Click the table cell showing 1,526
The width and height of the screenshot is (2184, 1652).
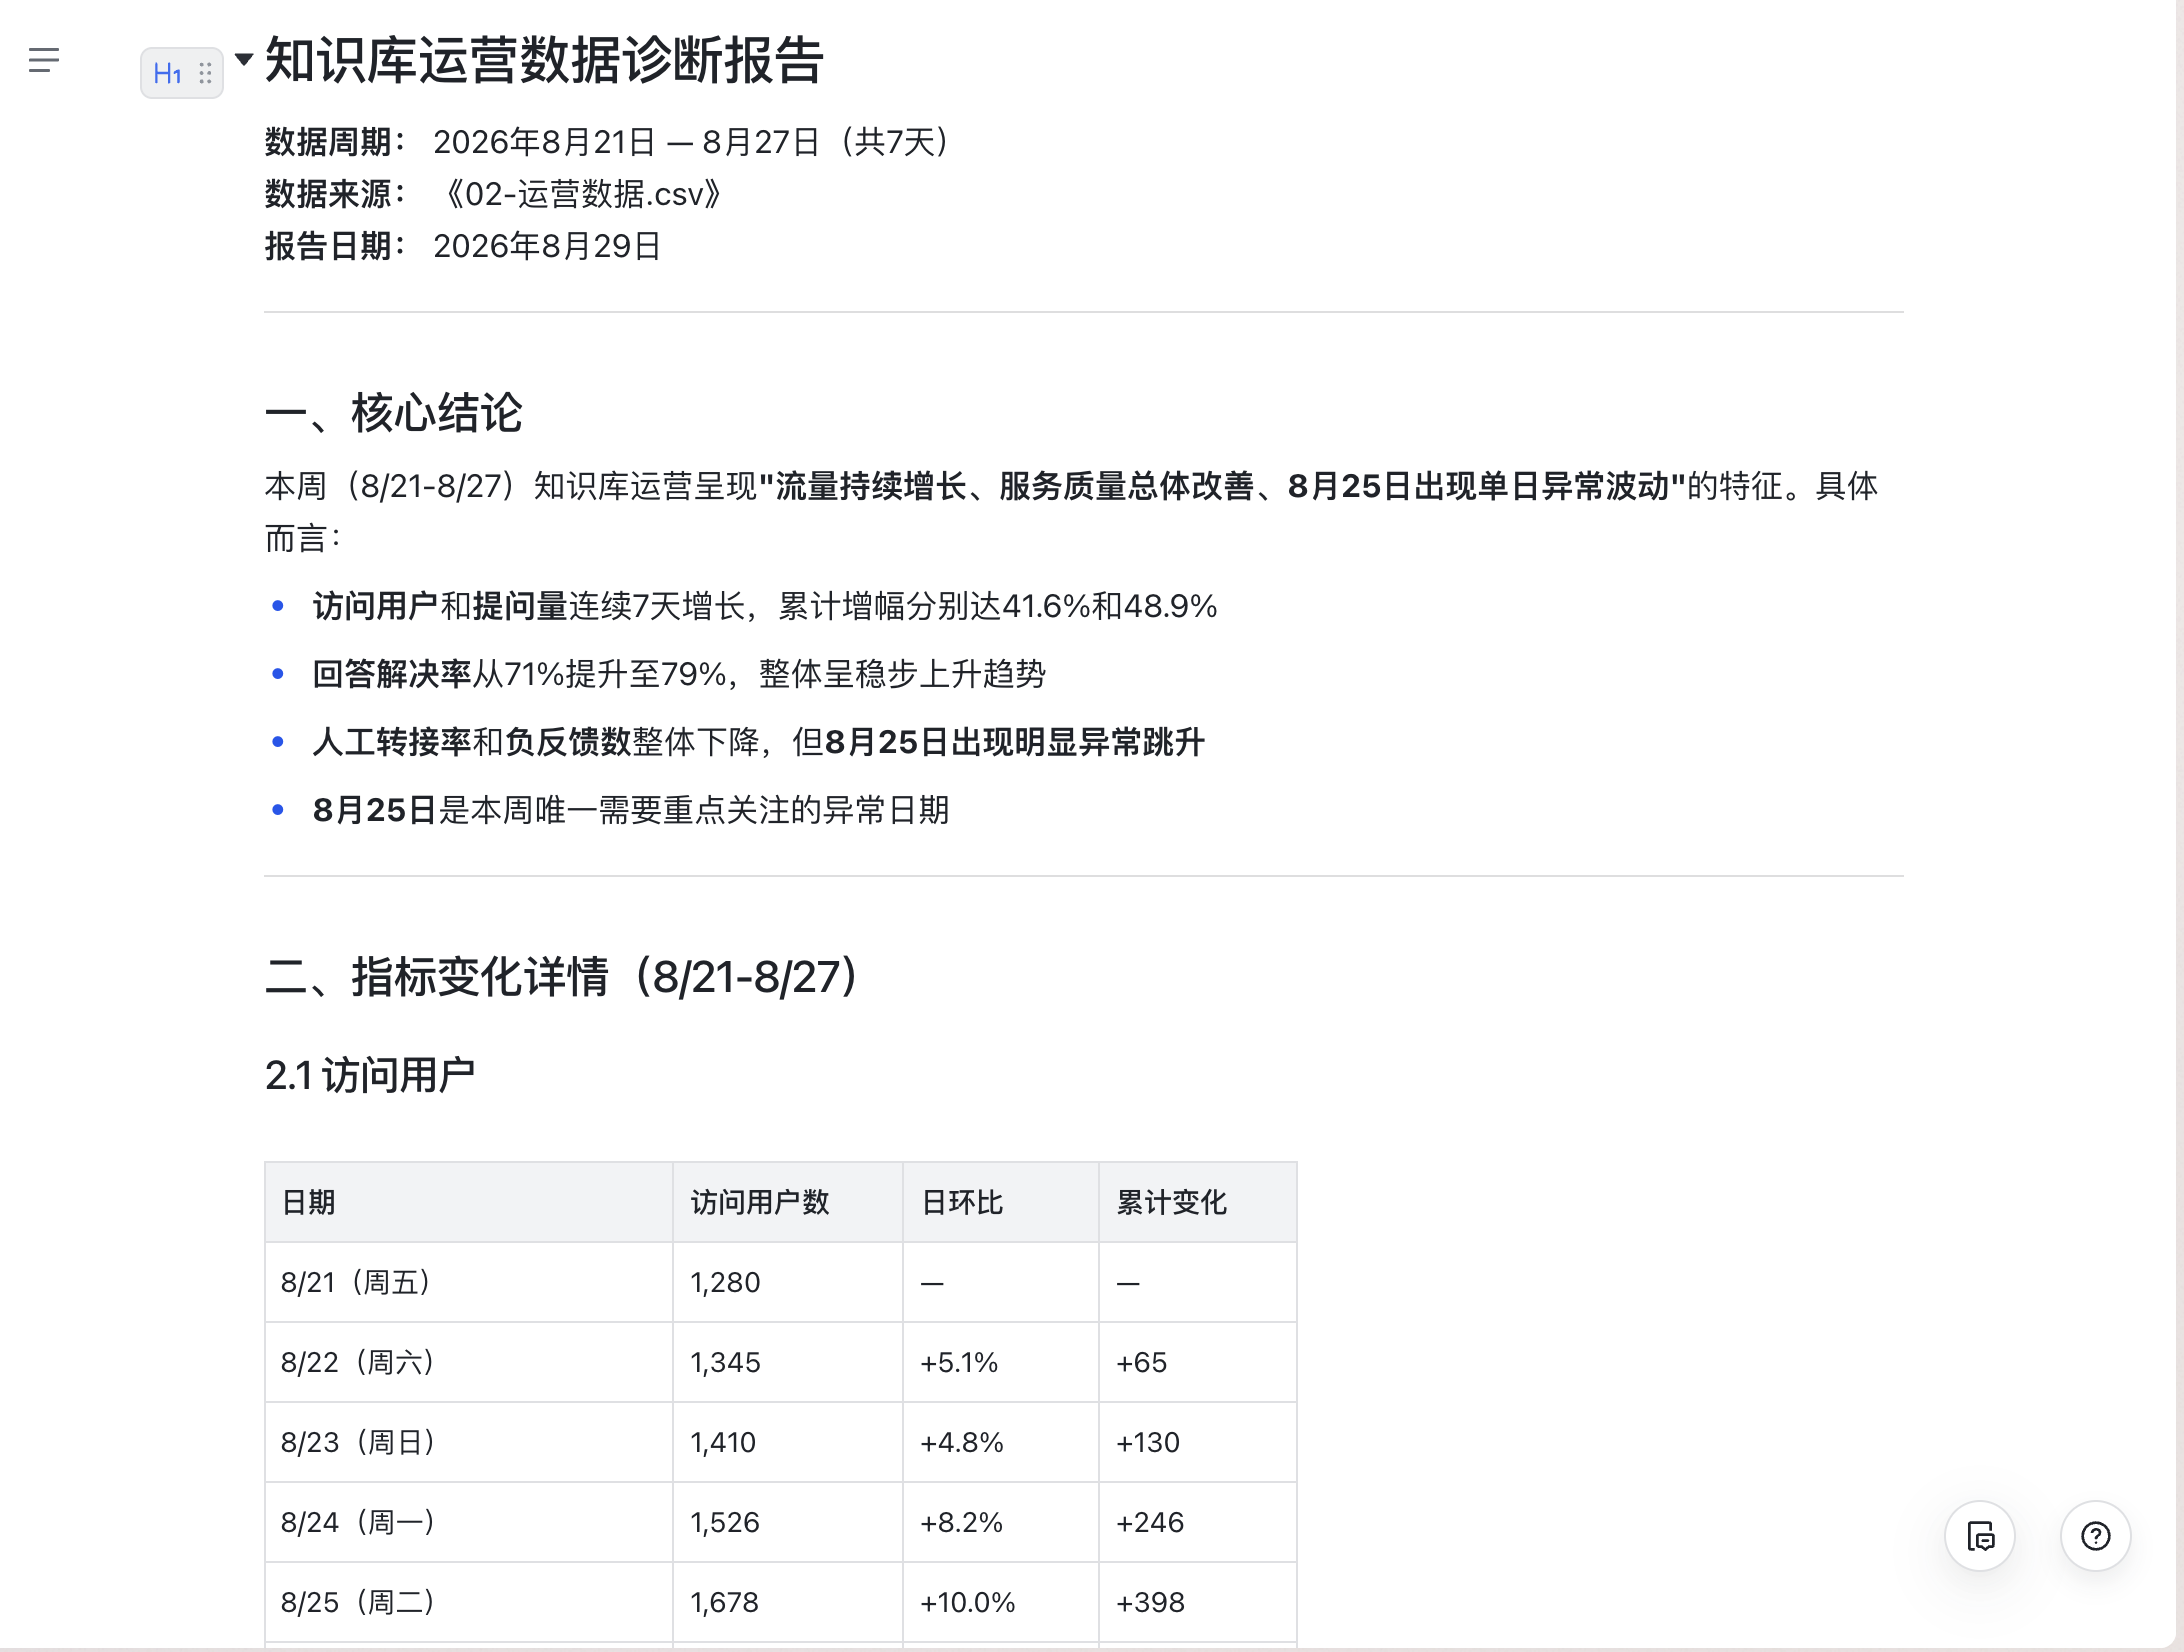[x=788, y=1522]
